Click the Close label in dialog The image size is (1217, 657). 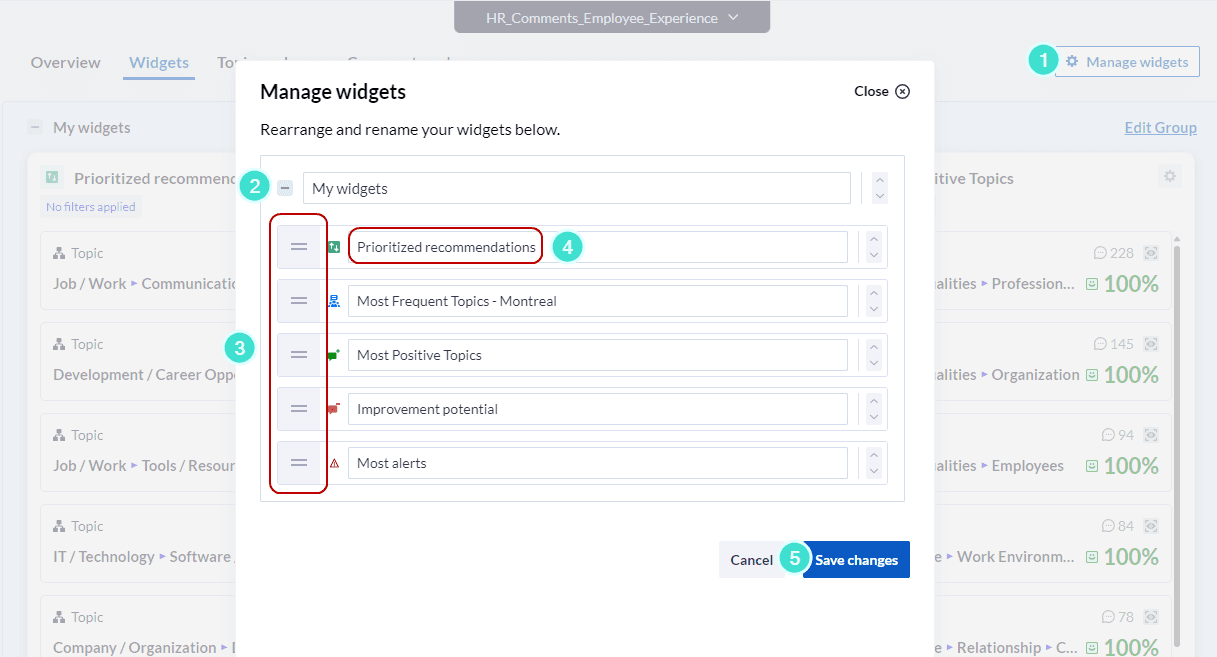[871, 91]
